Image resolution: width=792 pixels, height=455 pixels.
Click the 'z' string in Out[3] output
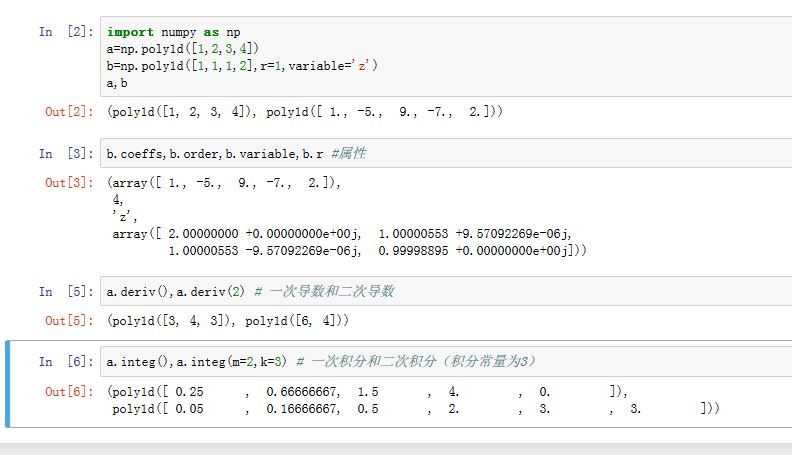coord(120,215)
